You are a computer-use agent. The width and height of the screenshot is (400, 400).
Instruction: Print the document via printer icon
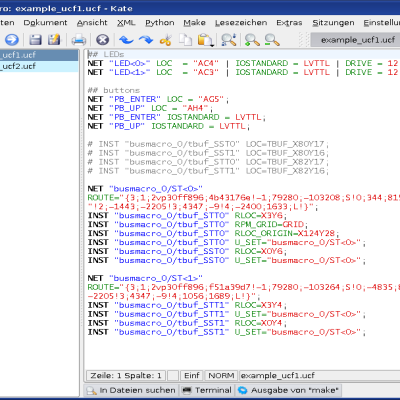(79, 40)
